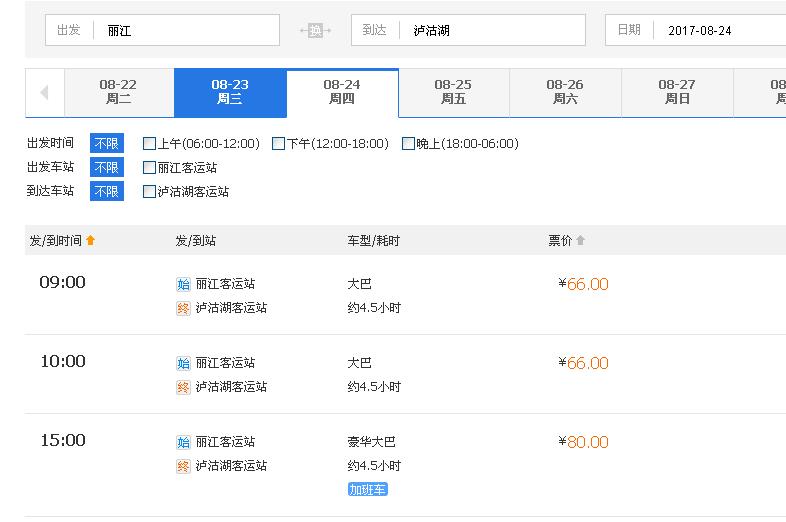
Task: Switch to 08-27 周日 date tab
Action: click(678, 92)
